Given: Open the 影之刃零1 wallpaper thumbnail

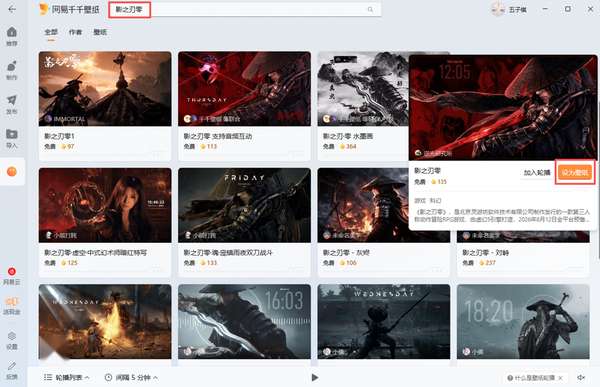Looking at the screenshot, I should tap(105, 89).
